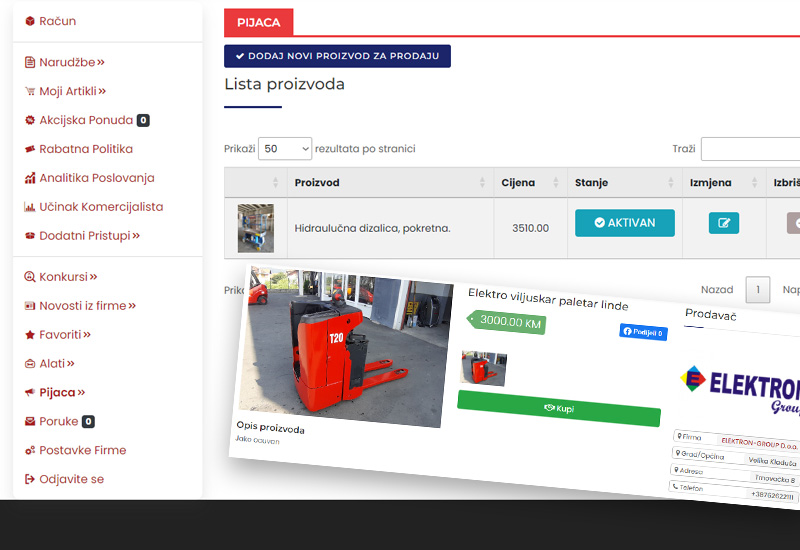Toggle the AKTIVAN status button
Viewport: 800px width, 550px height.
pyautogui.click(x=625, y=223)
